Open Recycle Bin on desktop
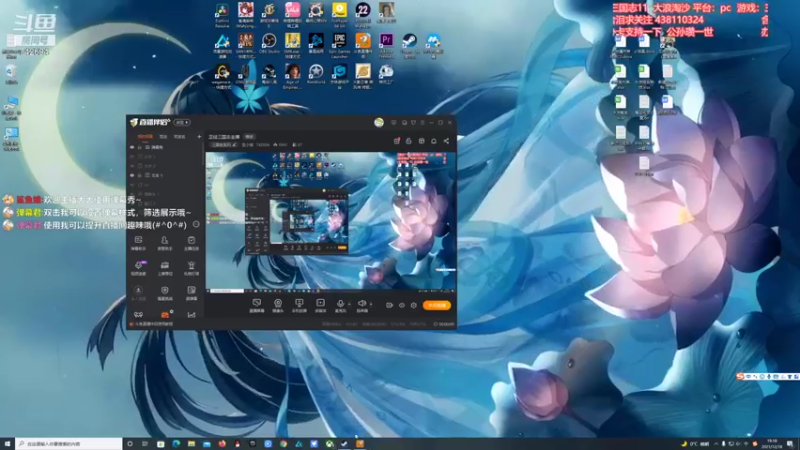Image resolution: width=800 pixels, height=450 pixels. (11, 75)
